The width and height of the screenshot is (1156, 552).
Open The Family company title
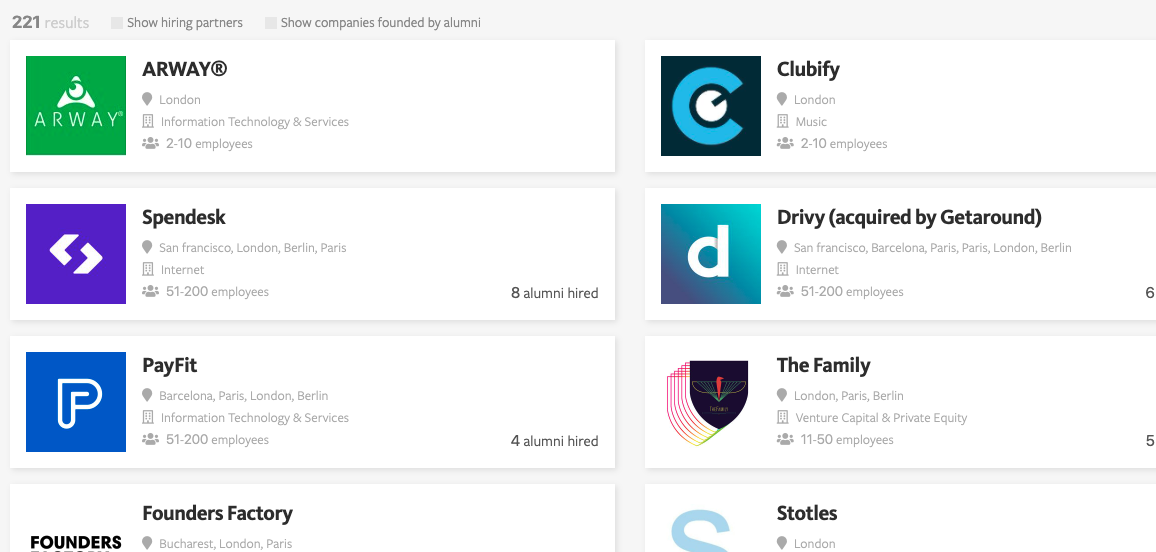coord(824,366)
